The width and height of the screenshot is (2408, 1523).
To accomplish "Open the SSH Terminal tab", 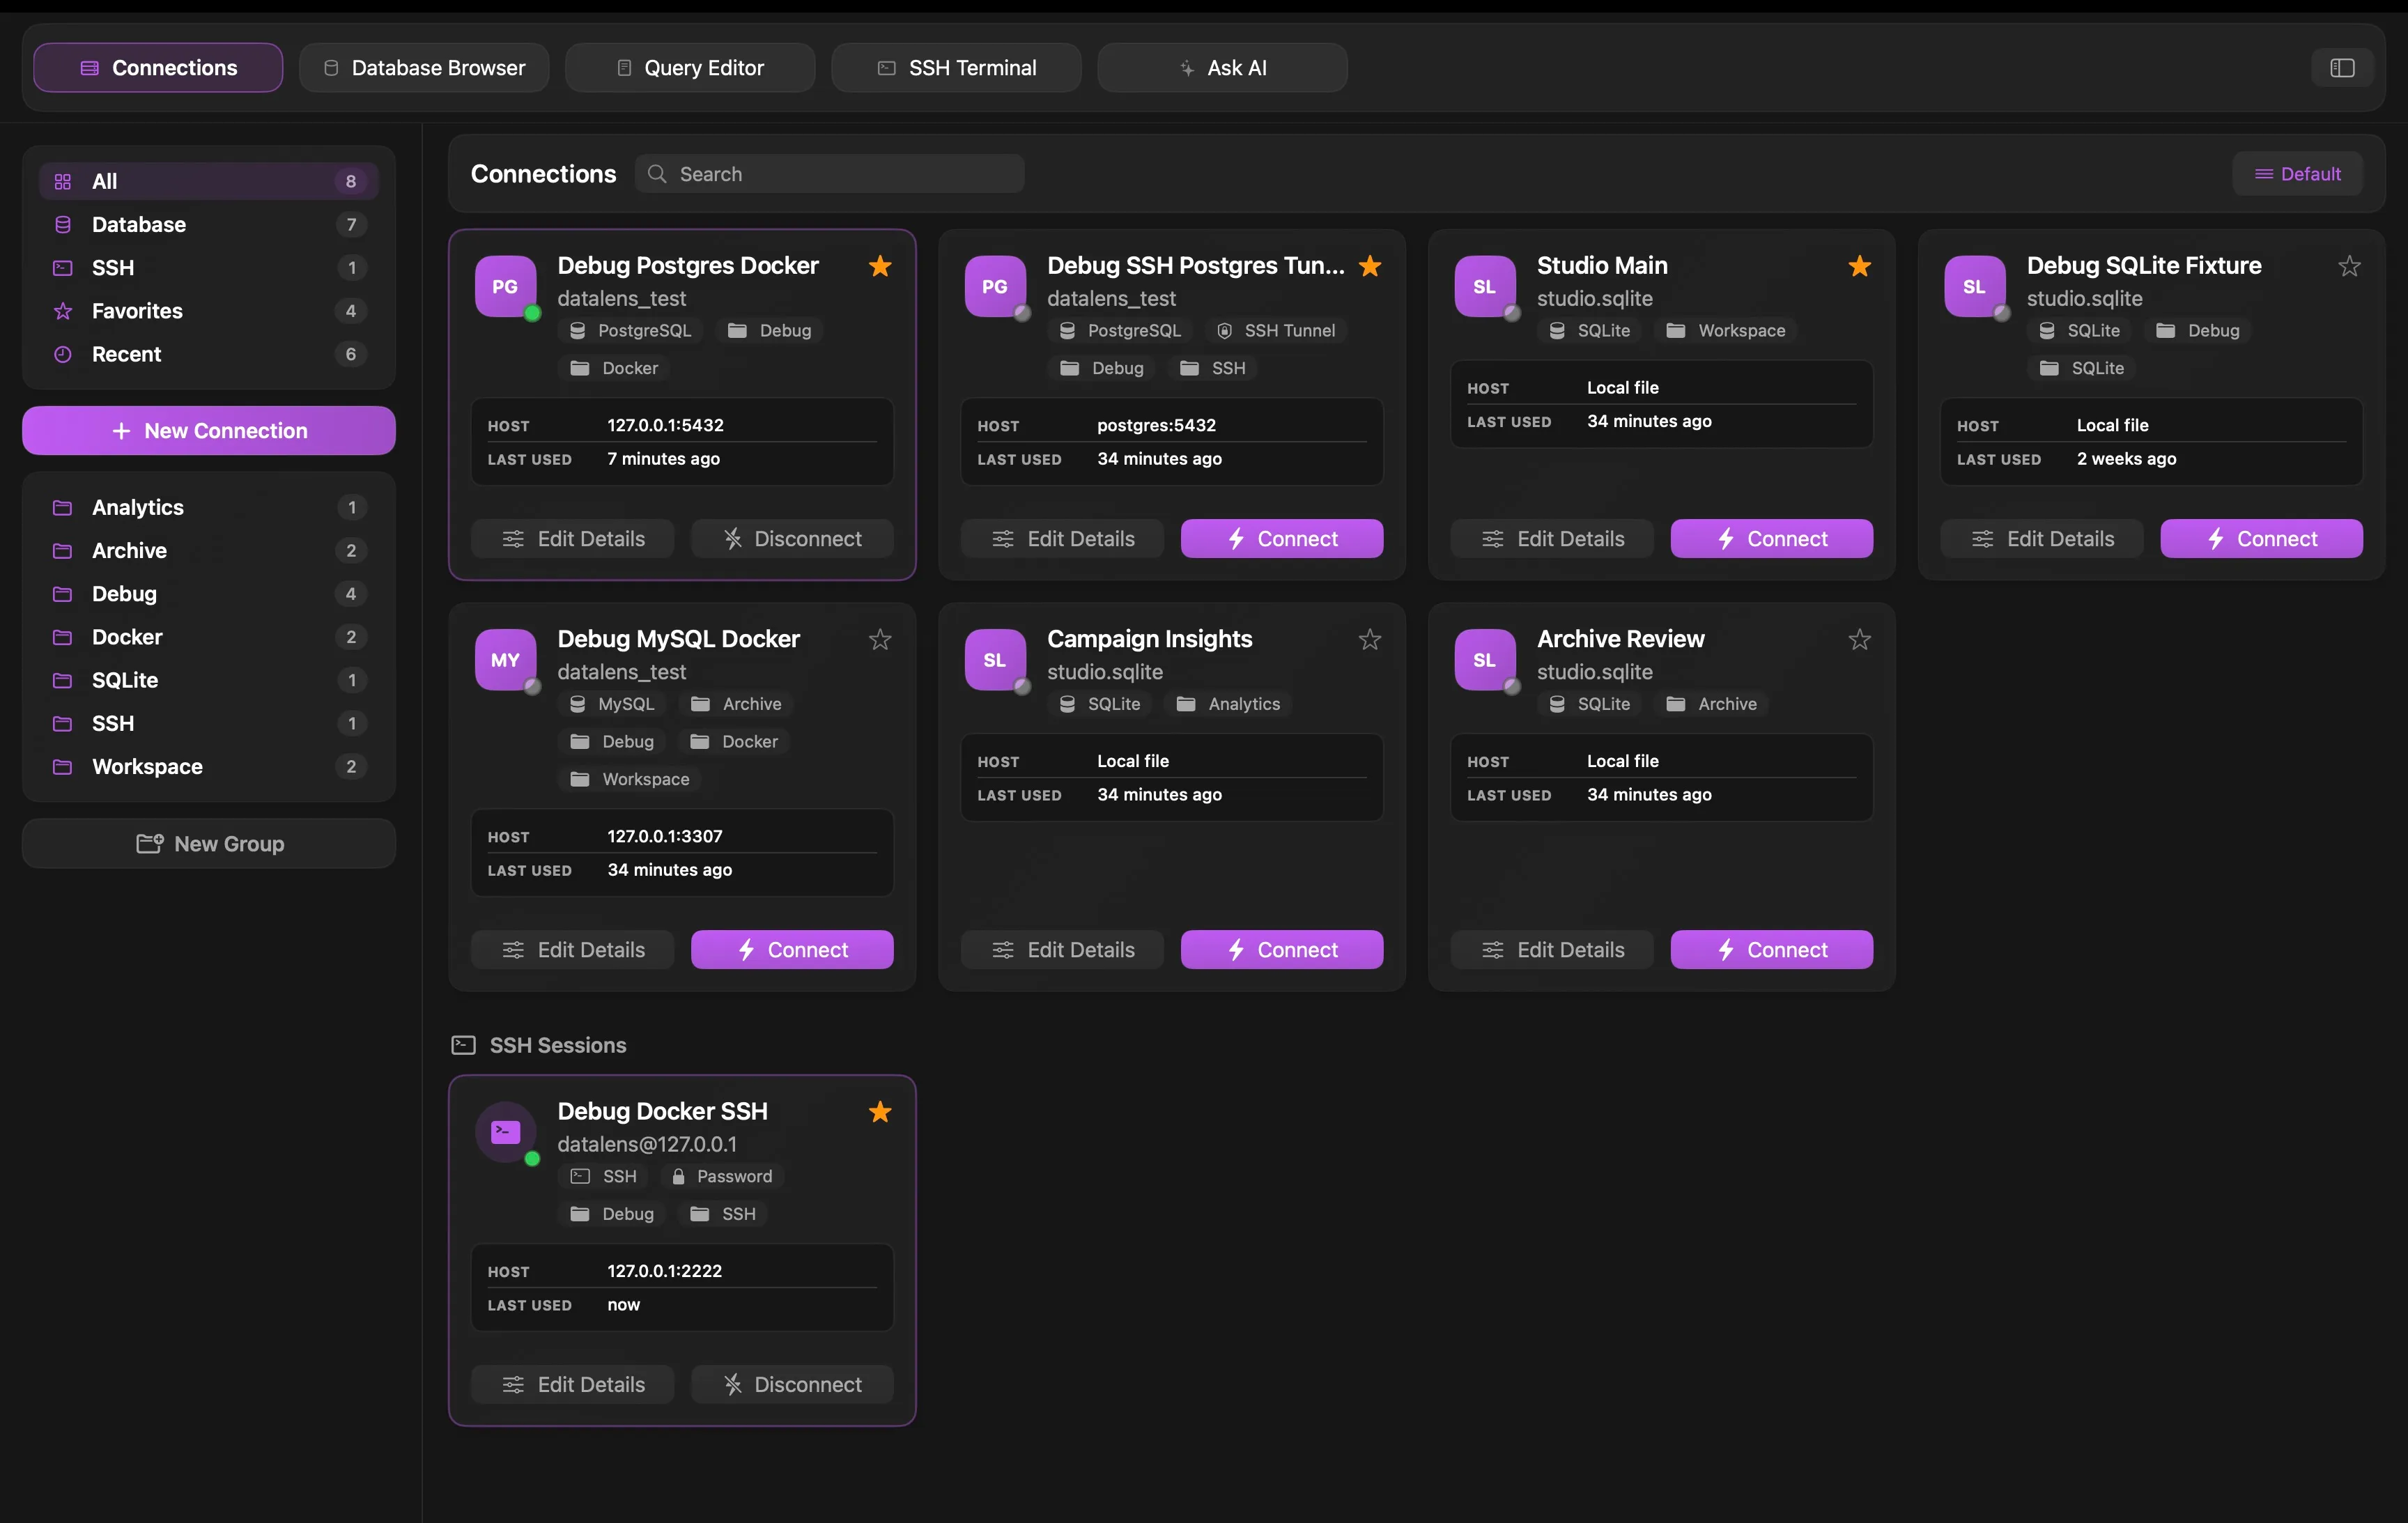I will click(x=957, y=68).
